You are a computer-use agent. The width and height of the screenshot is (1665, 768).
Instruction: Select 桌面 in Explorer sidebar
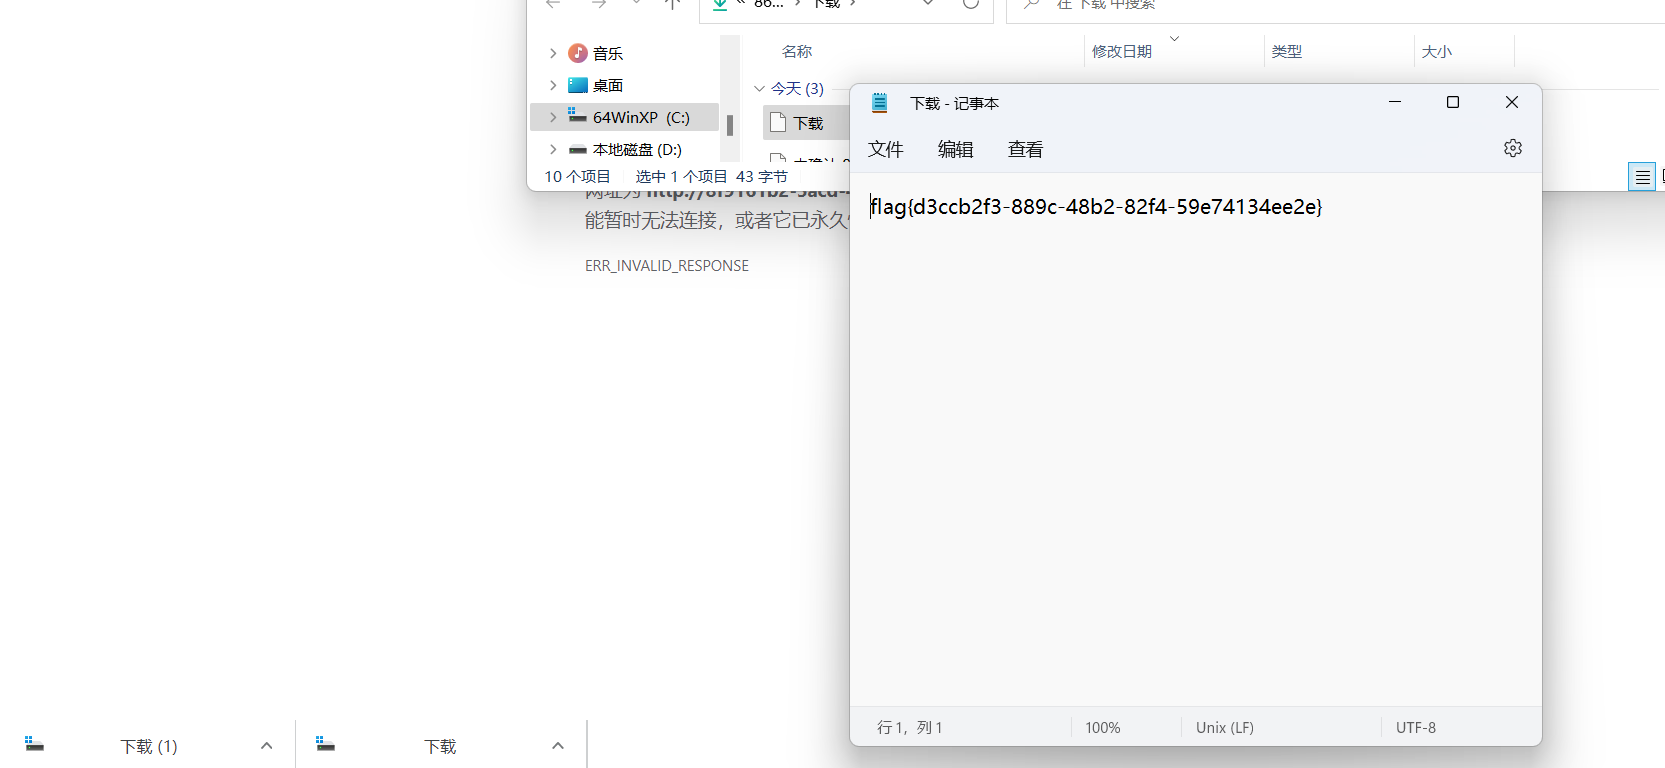pos(608,85)
